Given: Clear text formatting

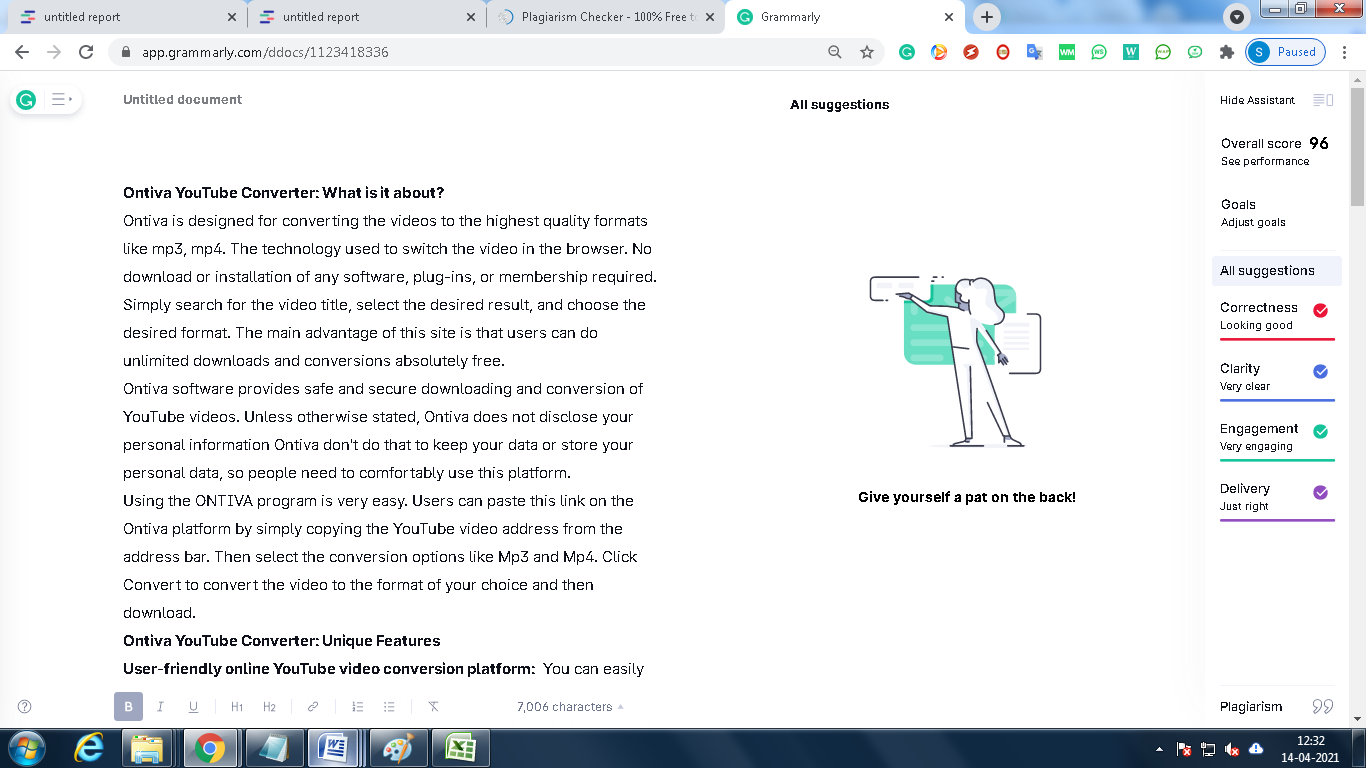Looking at the screenshot, I should [x=433, y=706].
